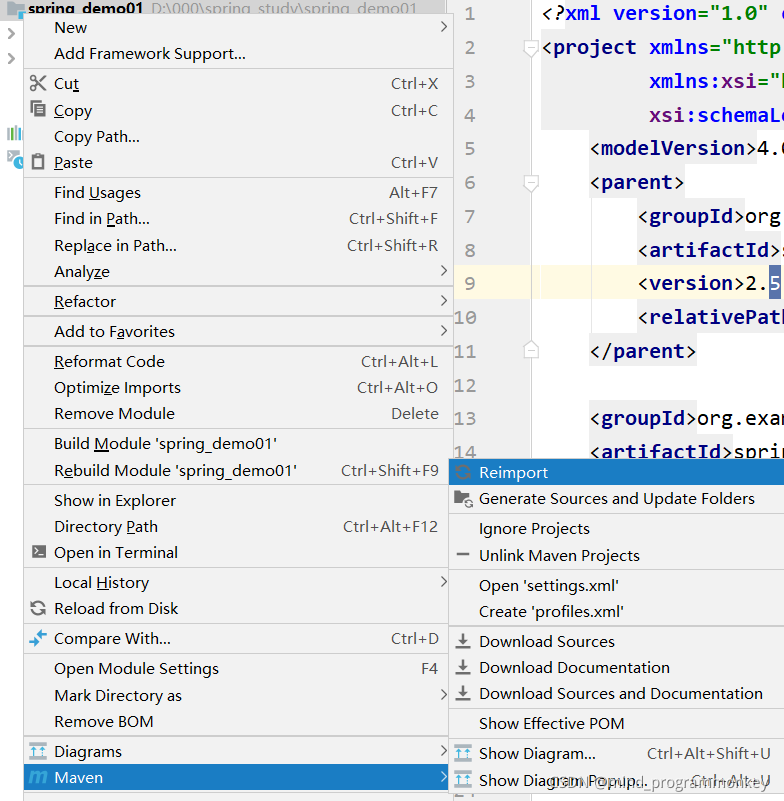The height and width of the screenshot is (801, 784).
Task: Expand the New submenu arrow
Action: (443, 27)
